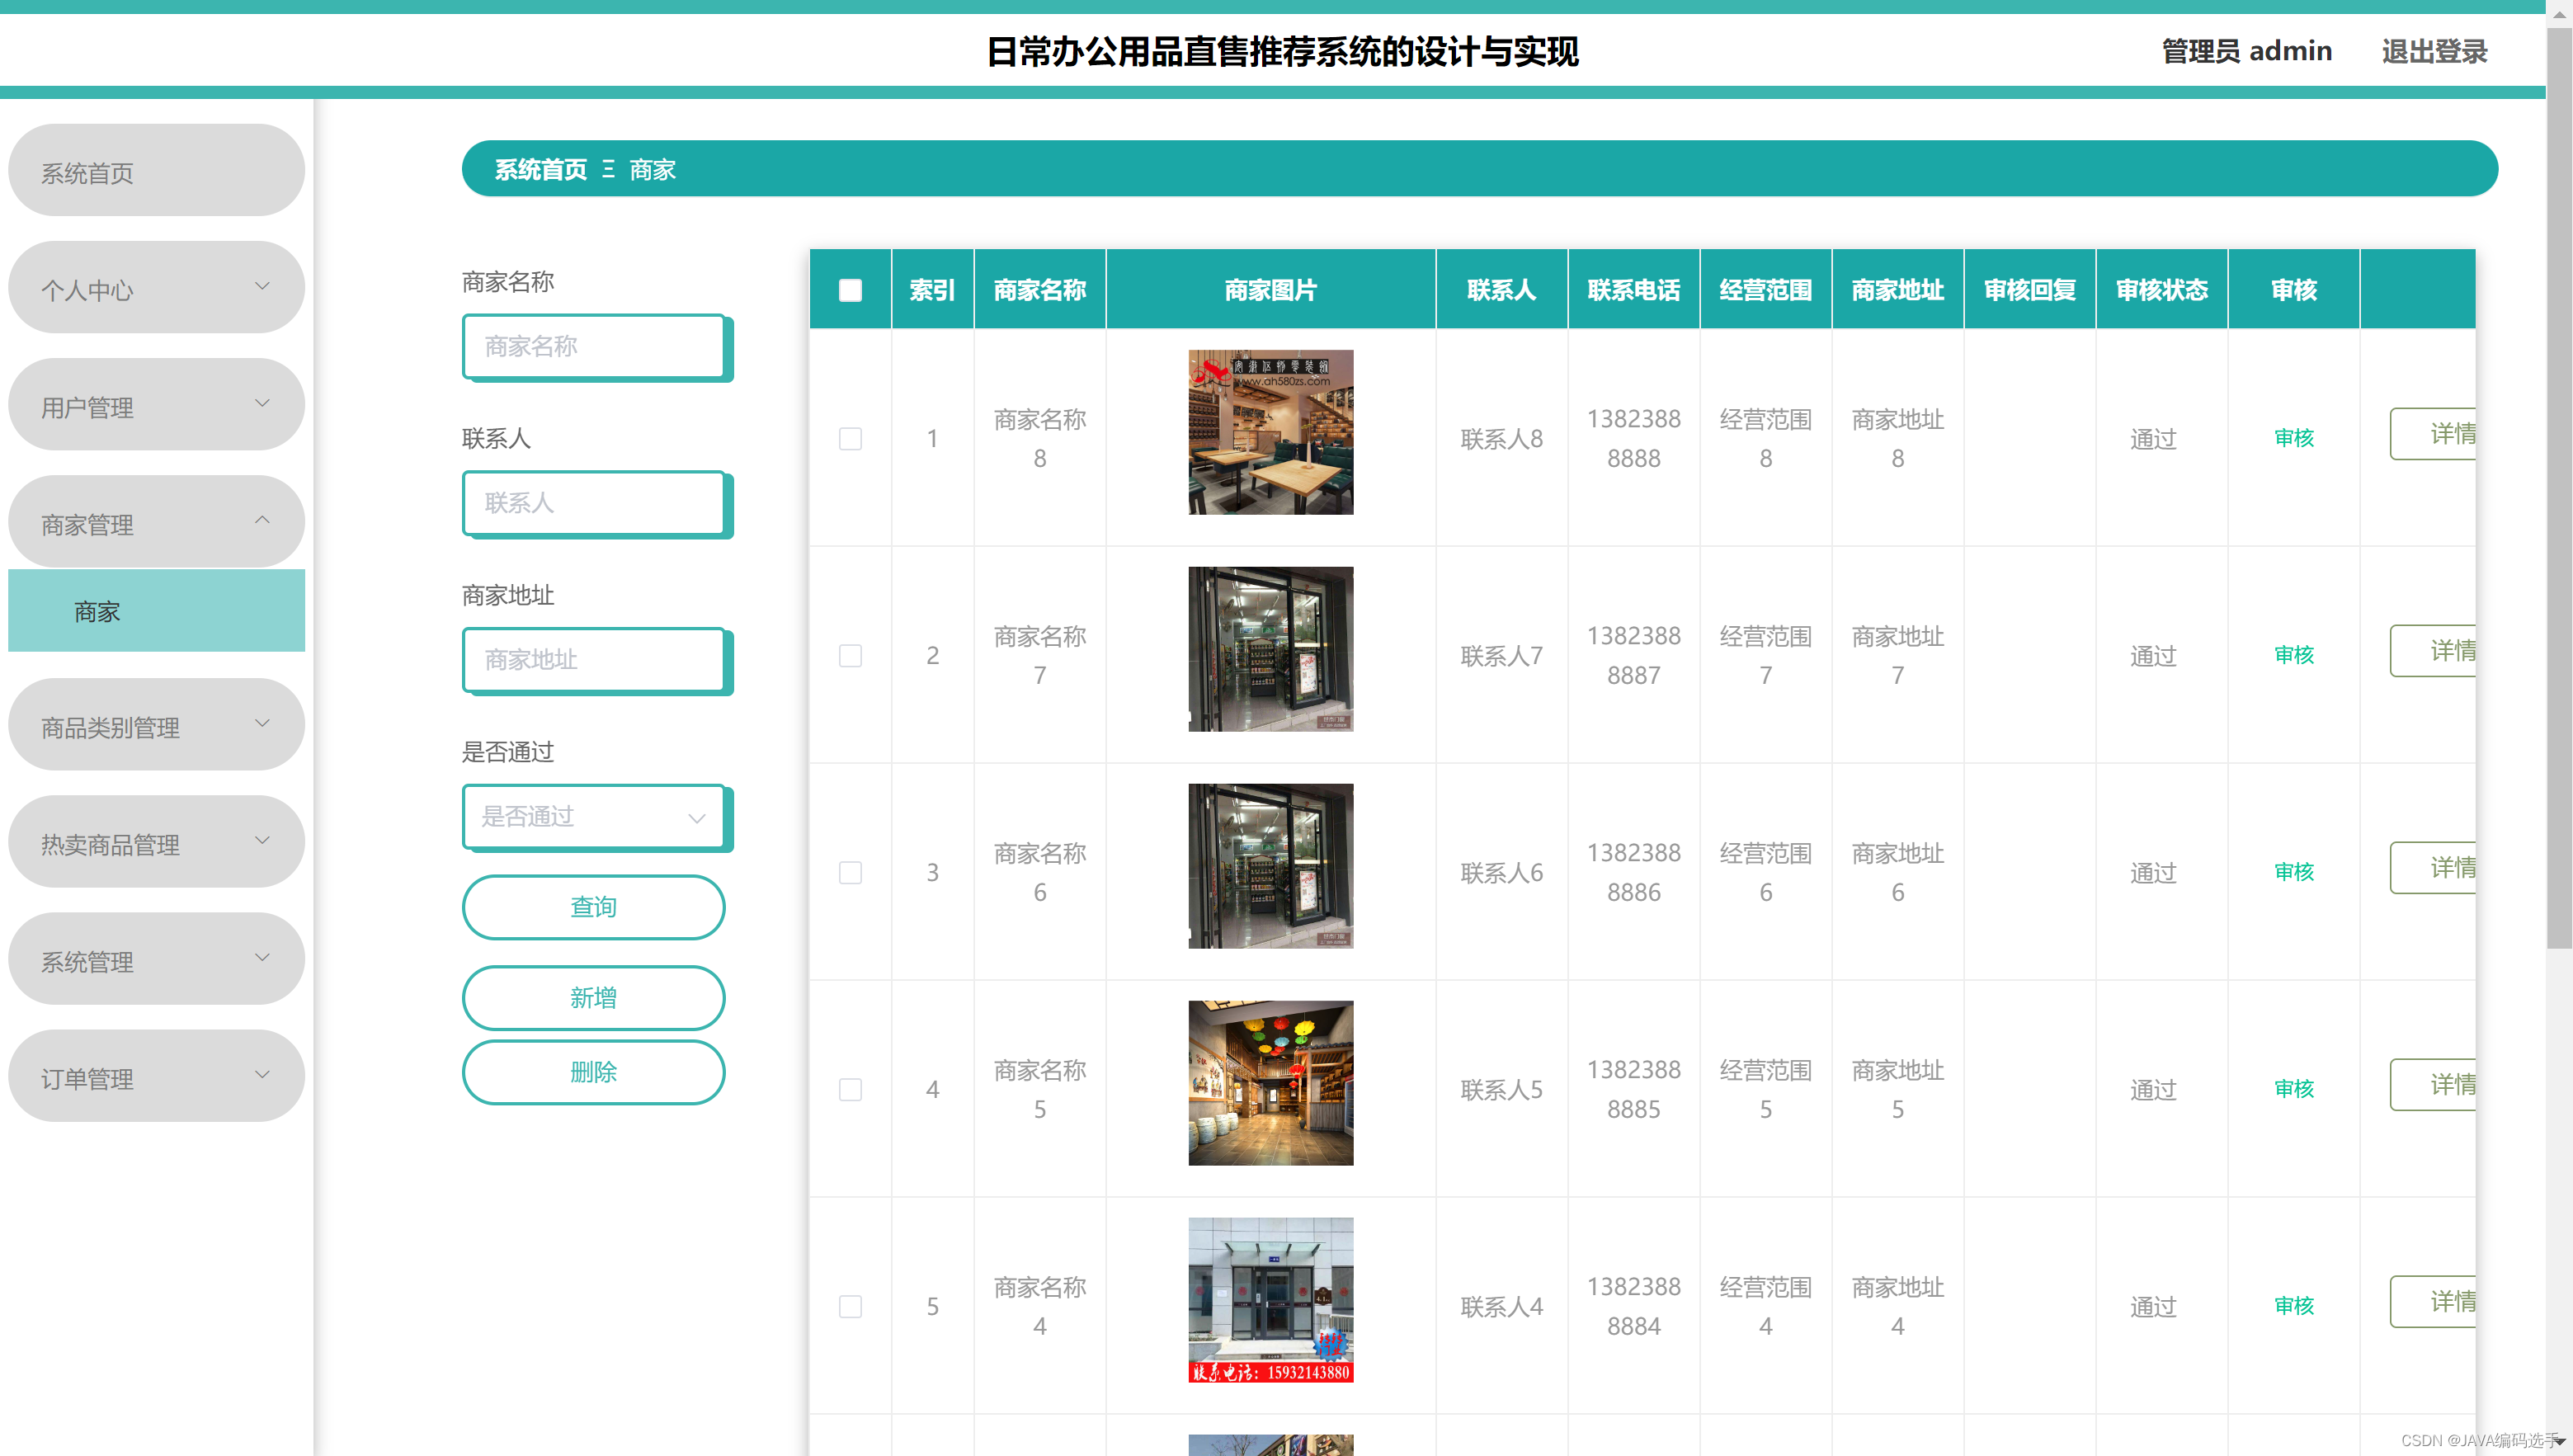Image resolution: width=2573 pixels, height=1456 pixels.
Task: Select the checkbox for row 4
Action: coord(850,1090)
